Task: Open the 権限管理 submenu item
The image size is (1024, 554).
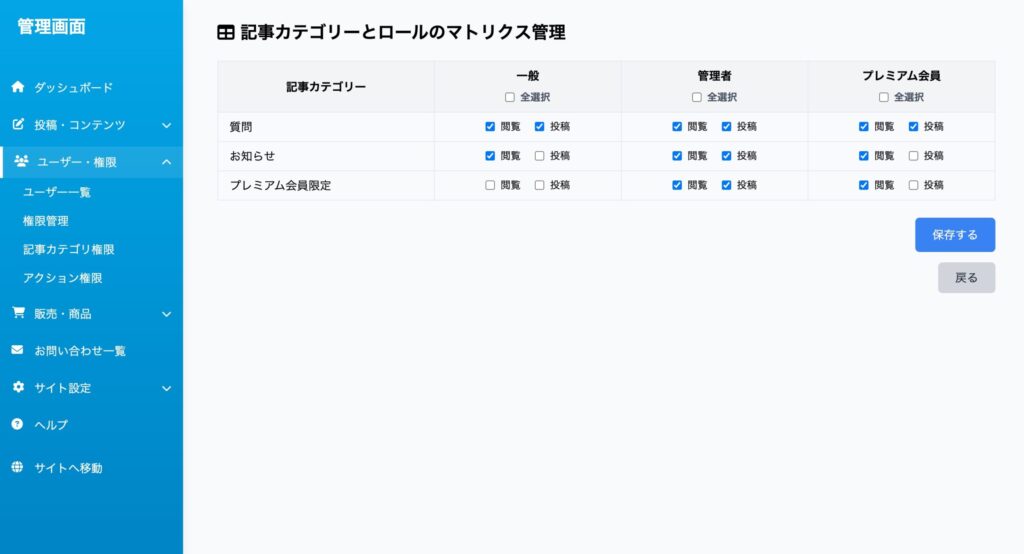Action: tap(46, 221)
